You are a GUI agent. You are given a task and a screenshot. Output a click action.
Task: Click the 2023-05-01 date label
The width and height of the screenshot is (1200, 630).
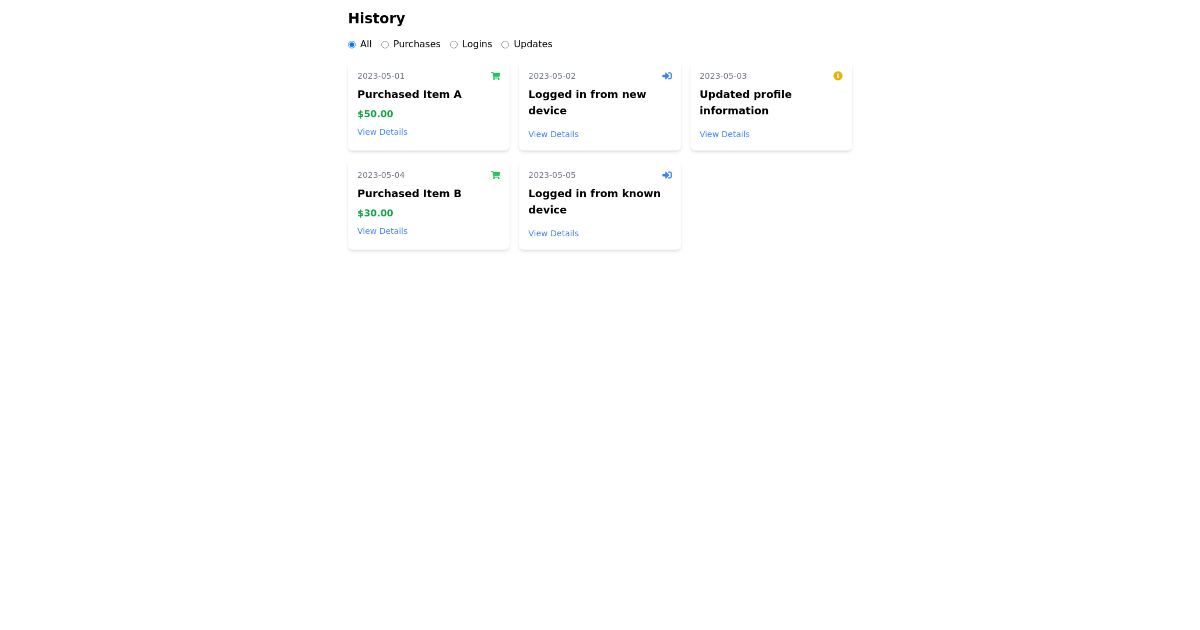(x=381, y=76)
